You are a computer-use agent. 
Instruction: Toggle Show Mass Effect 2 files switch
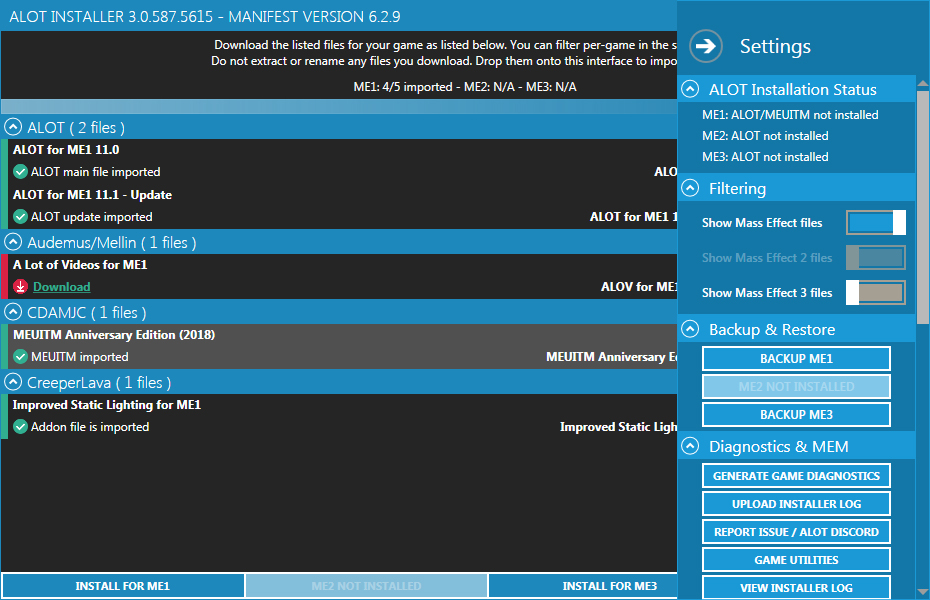(x=876, y=258)
